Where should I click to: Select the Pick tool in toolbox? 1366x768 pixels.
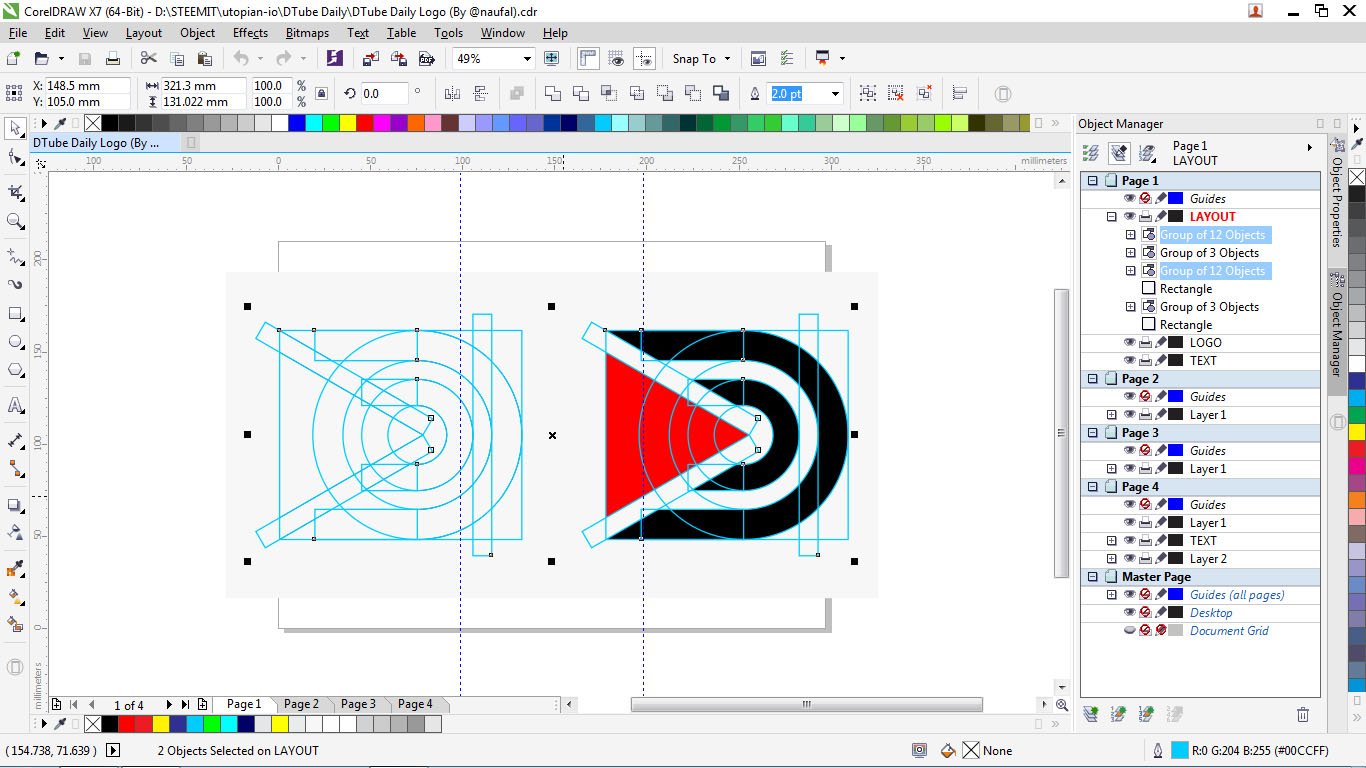(x=15, y=129)
